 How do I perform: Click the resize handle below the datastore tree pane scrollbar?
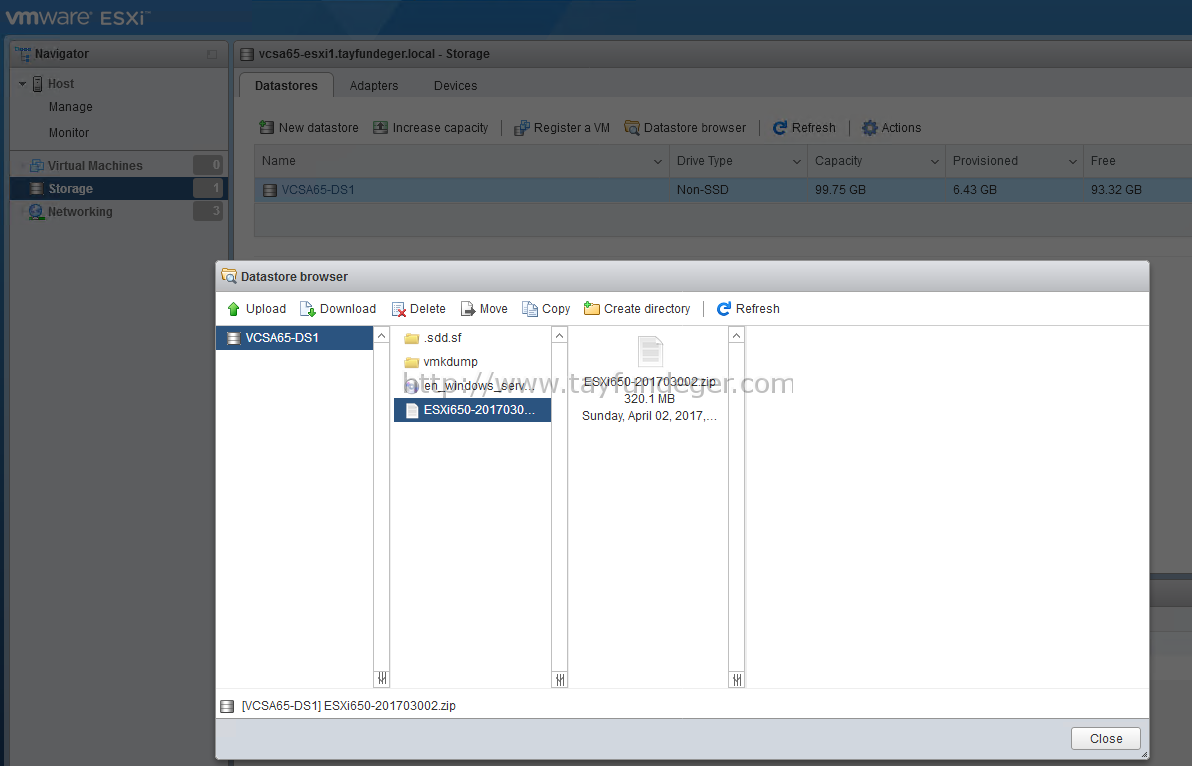(382, 679)
